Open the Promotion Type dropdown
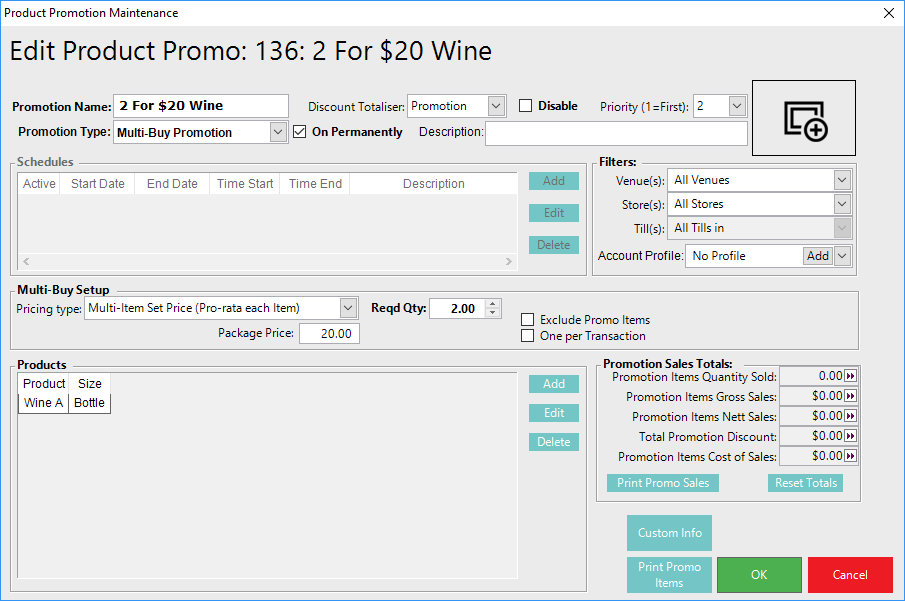 point(278,132)
